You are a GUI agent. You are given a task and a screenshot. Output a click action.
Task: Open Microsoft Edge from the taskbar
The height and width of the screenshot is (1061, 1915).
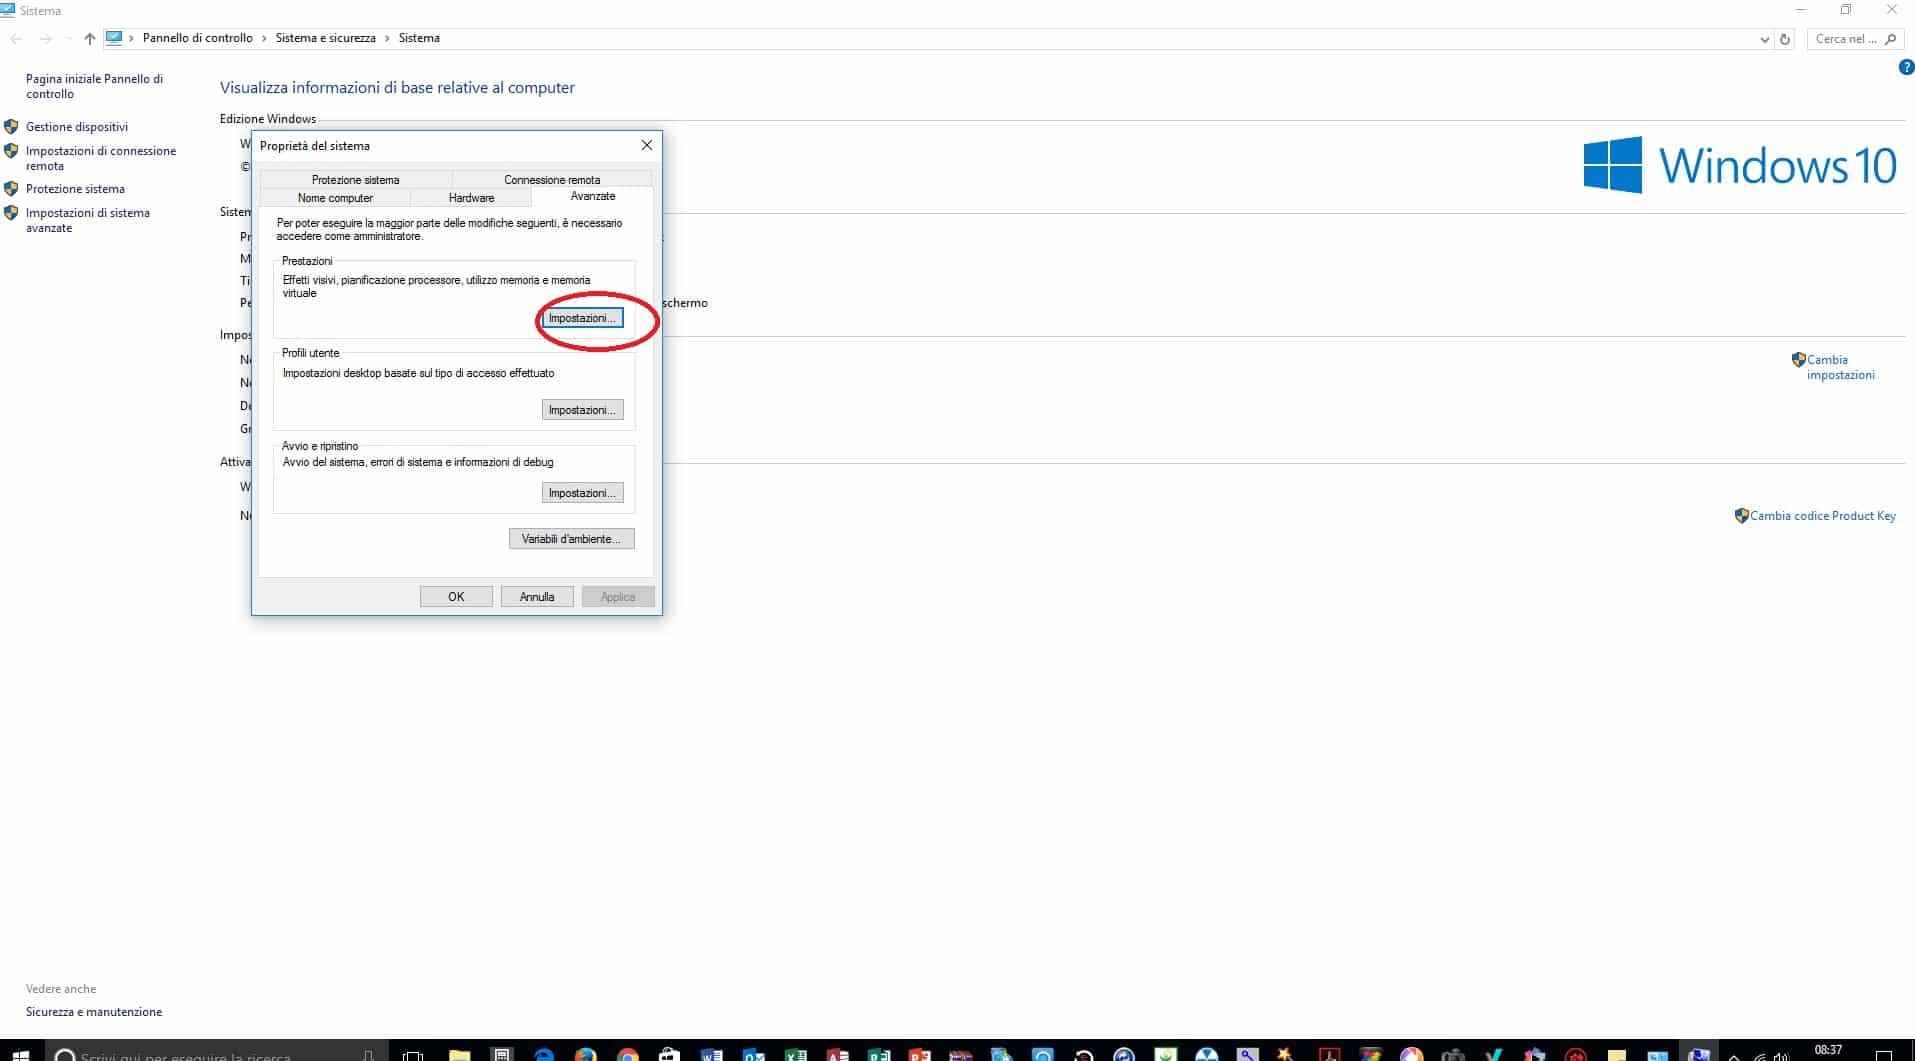click(544, 1054)
